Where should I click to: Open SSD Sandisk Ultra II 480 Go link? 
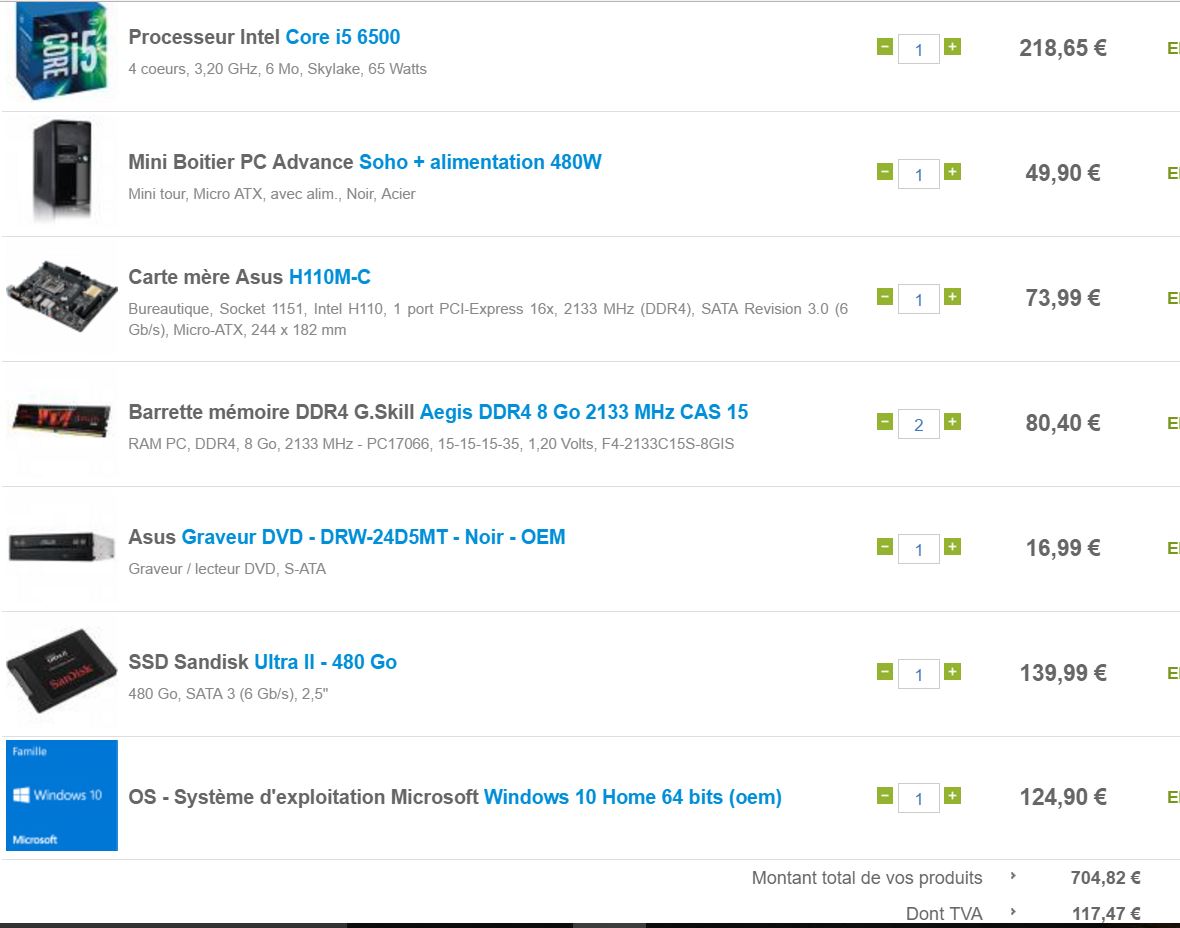(263, 662)
